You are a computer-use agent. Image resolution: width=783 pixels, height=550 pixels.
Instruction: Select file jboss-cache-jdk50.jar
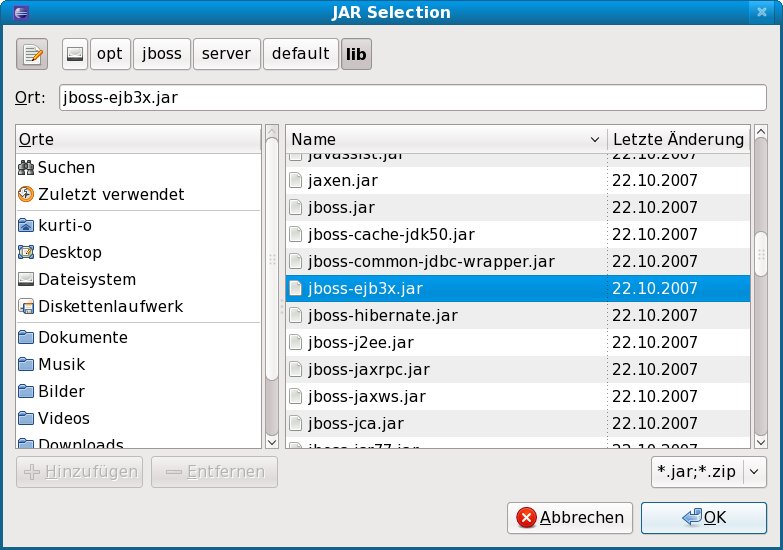[518, 234]
